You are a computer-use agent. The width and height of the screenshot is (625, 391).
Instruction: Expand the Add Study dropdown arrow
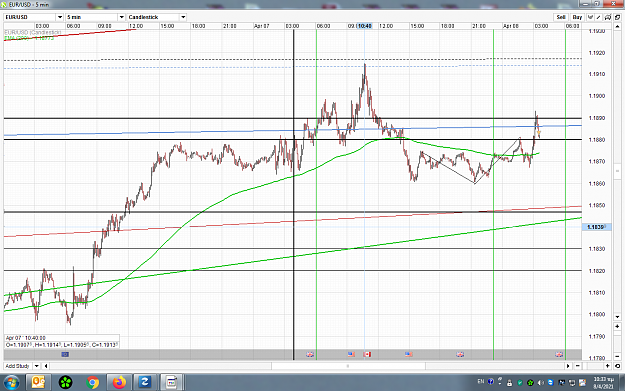[36, 366]
